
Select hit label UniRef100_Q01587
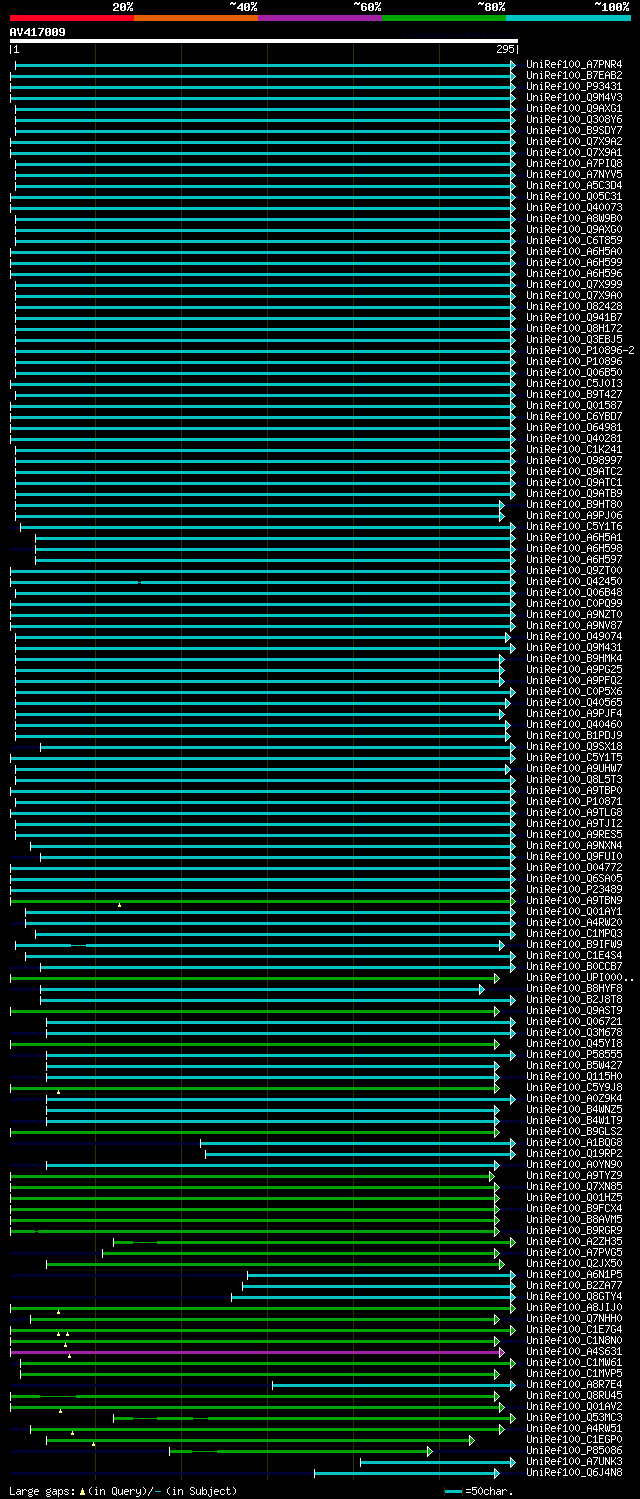coord(574,405)
